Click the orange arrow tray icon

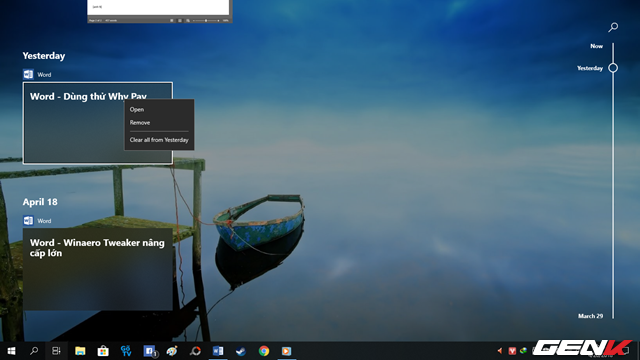tap(500, 351)
